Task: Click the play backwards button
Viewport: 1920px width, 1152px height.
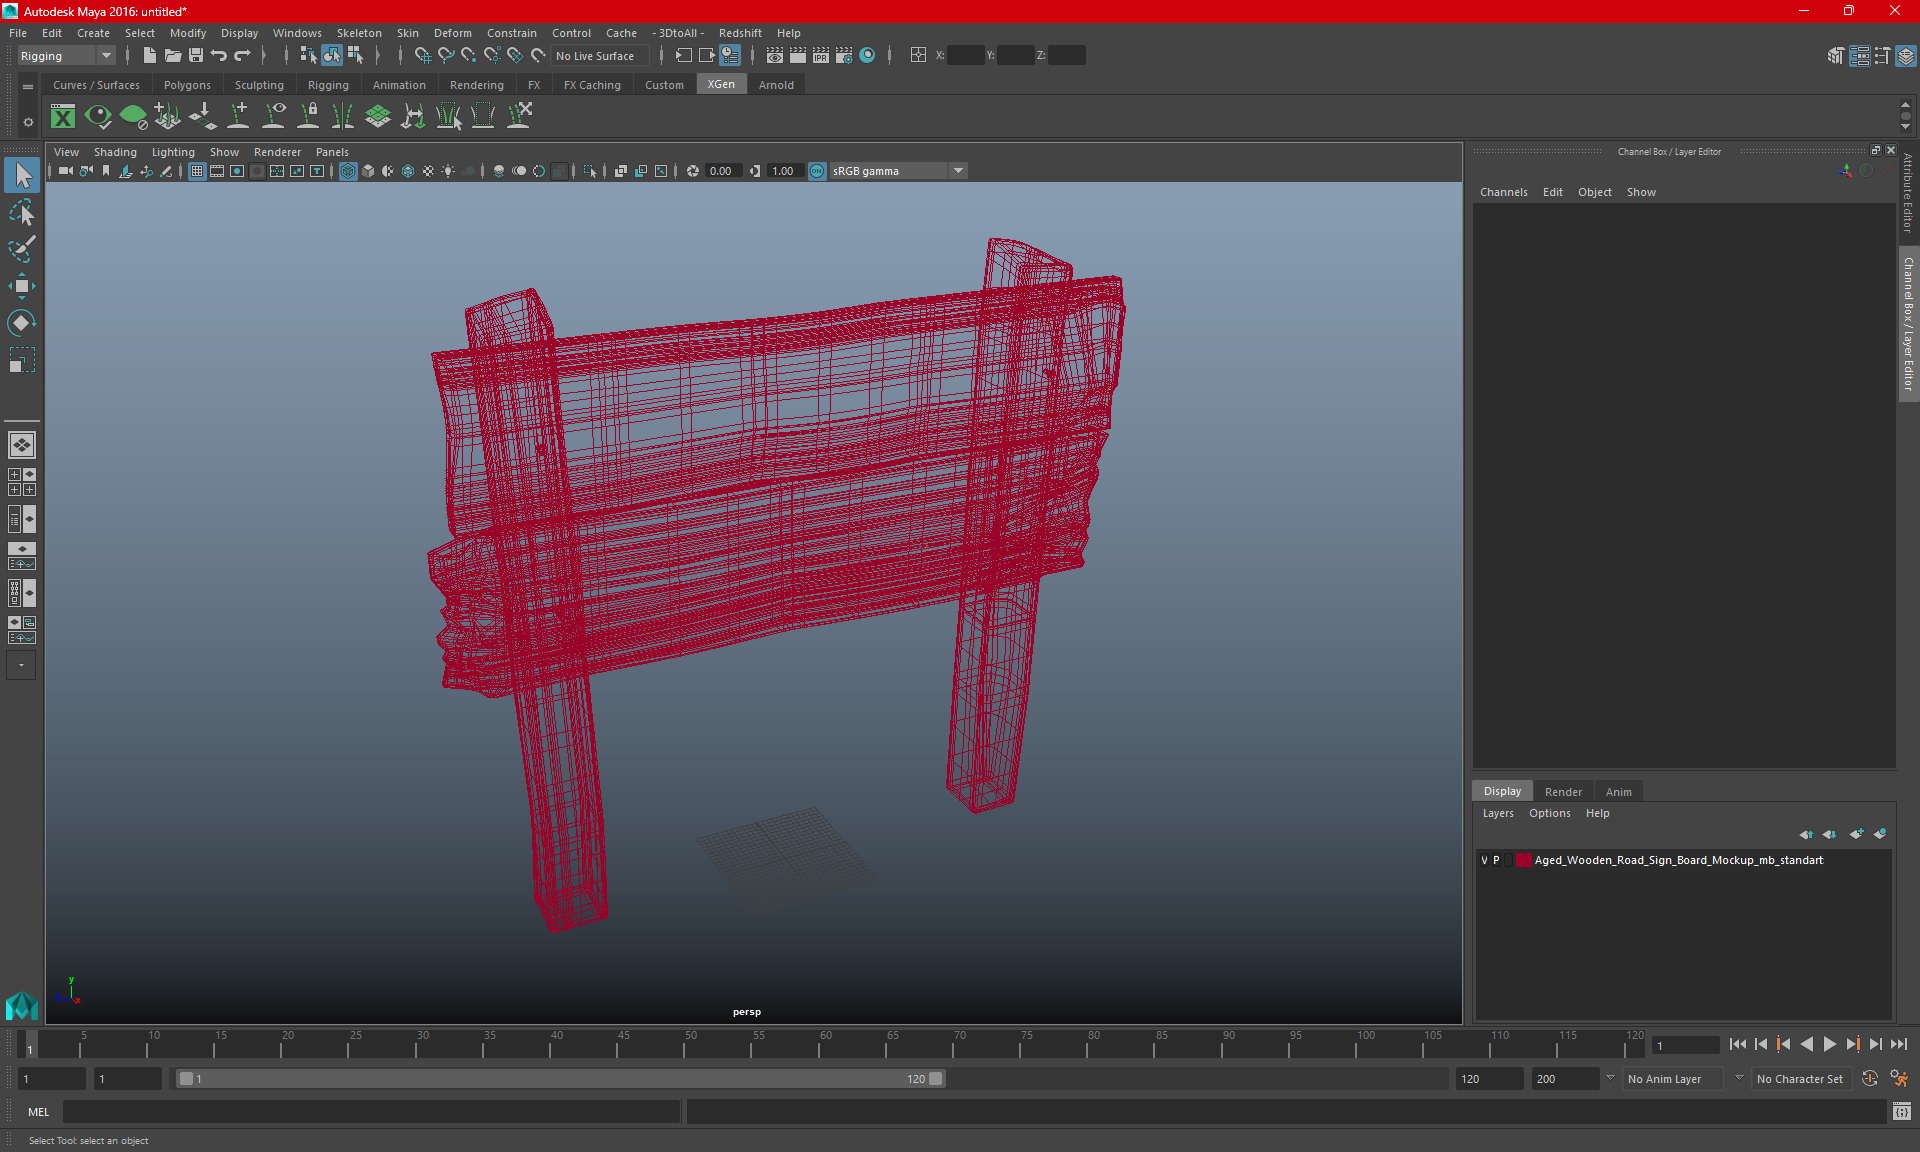Action: (1806, 1044)
